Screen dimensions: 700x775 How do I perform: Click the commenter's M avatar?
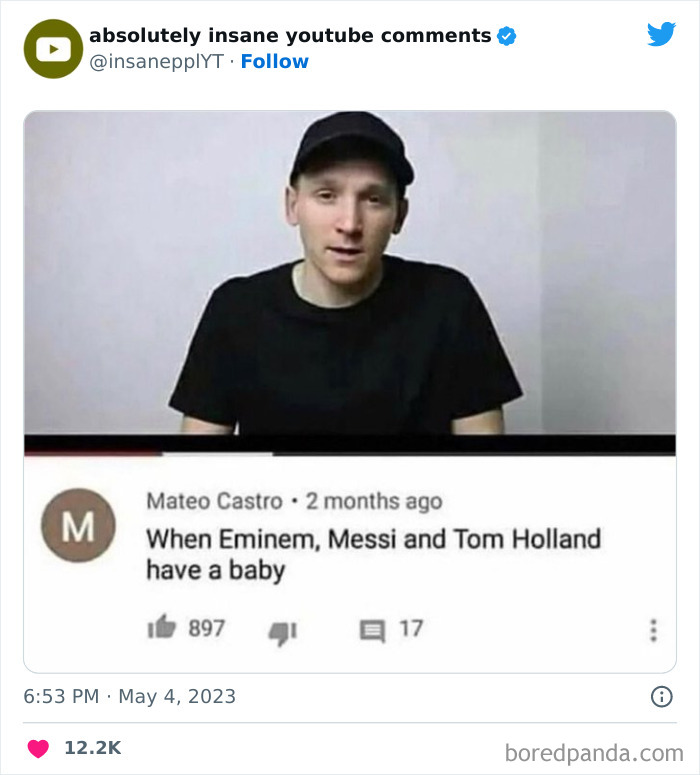click(78, 525)
